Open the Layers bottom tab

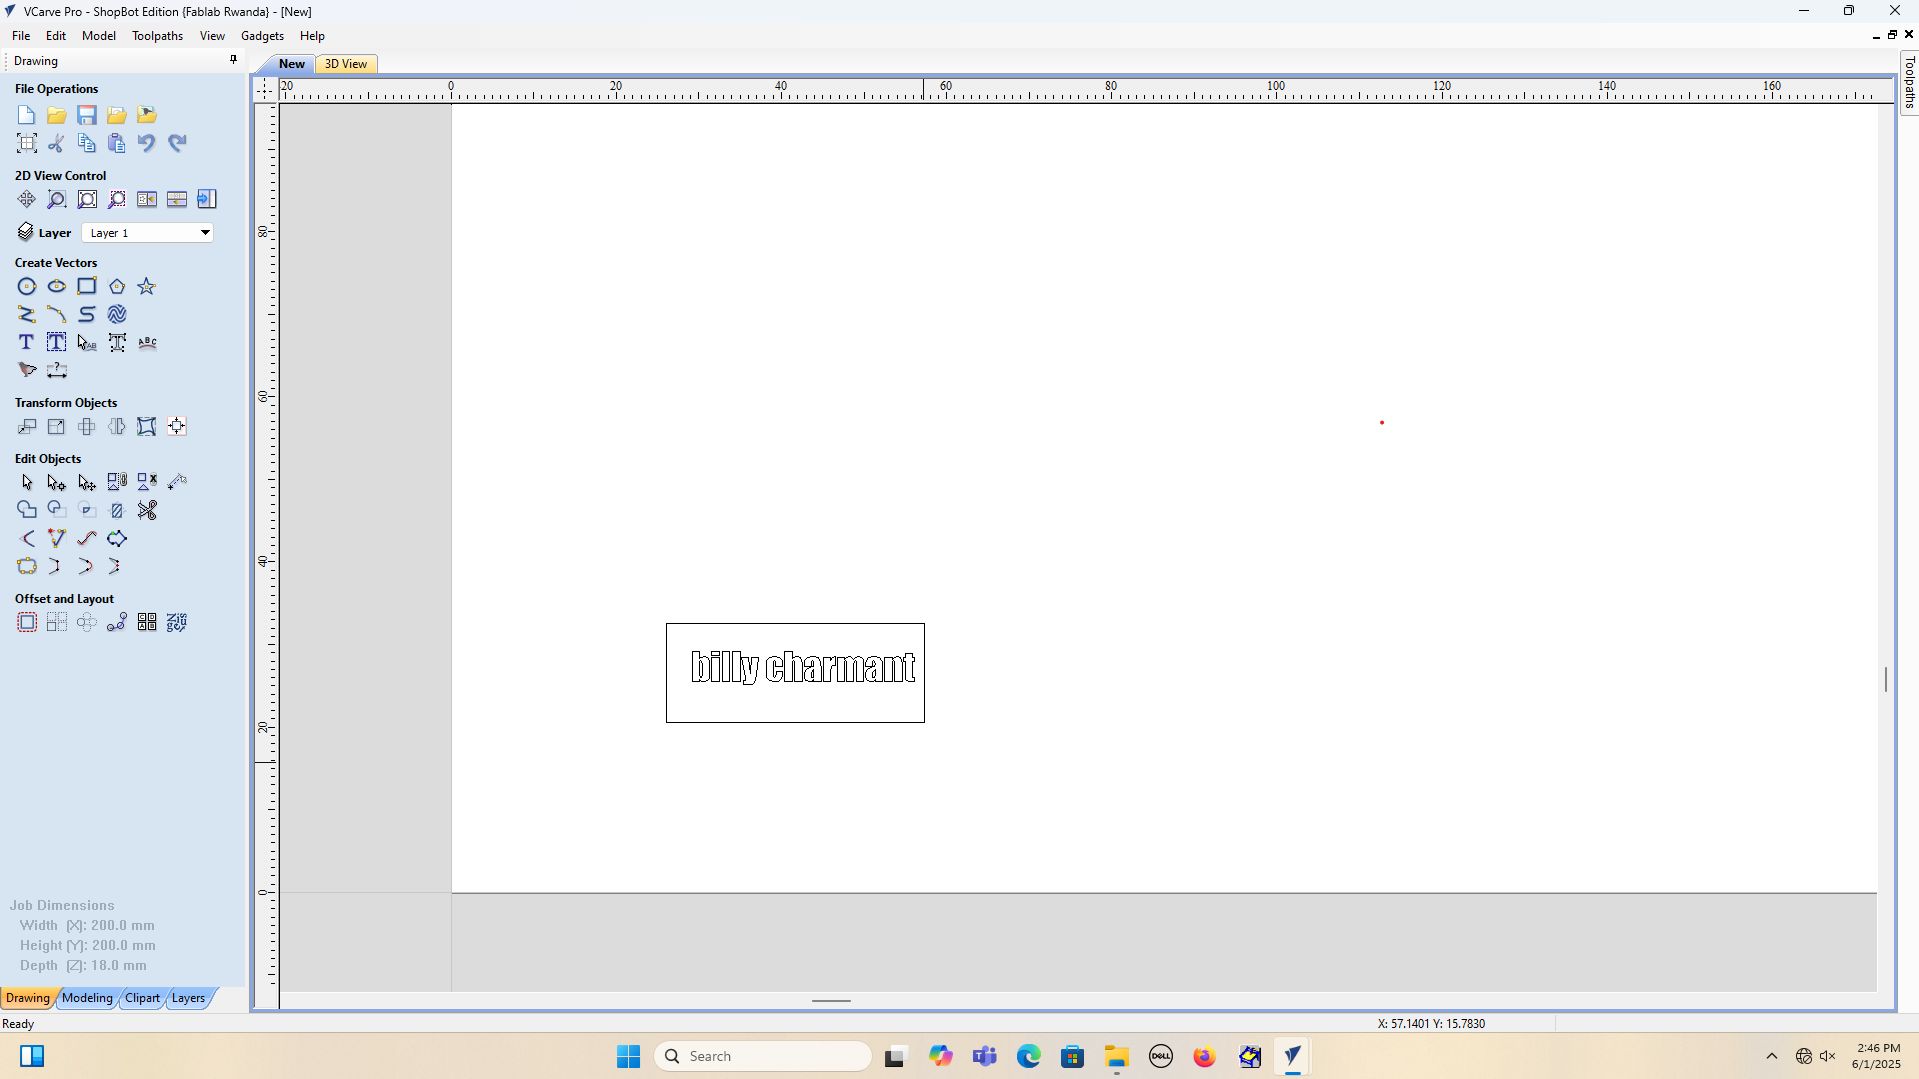click(188, 998)
